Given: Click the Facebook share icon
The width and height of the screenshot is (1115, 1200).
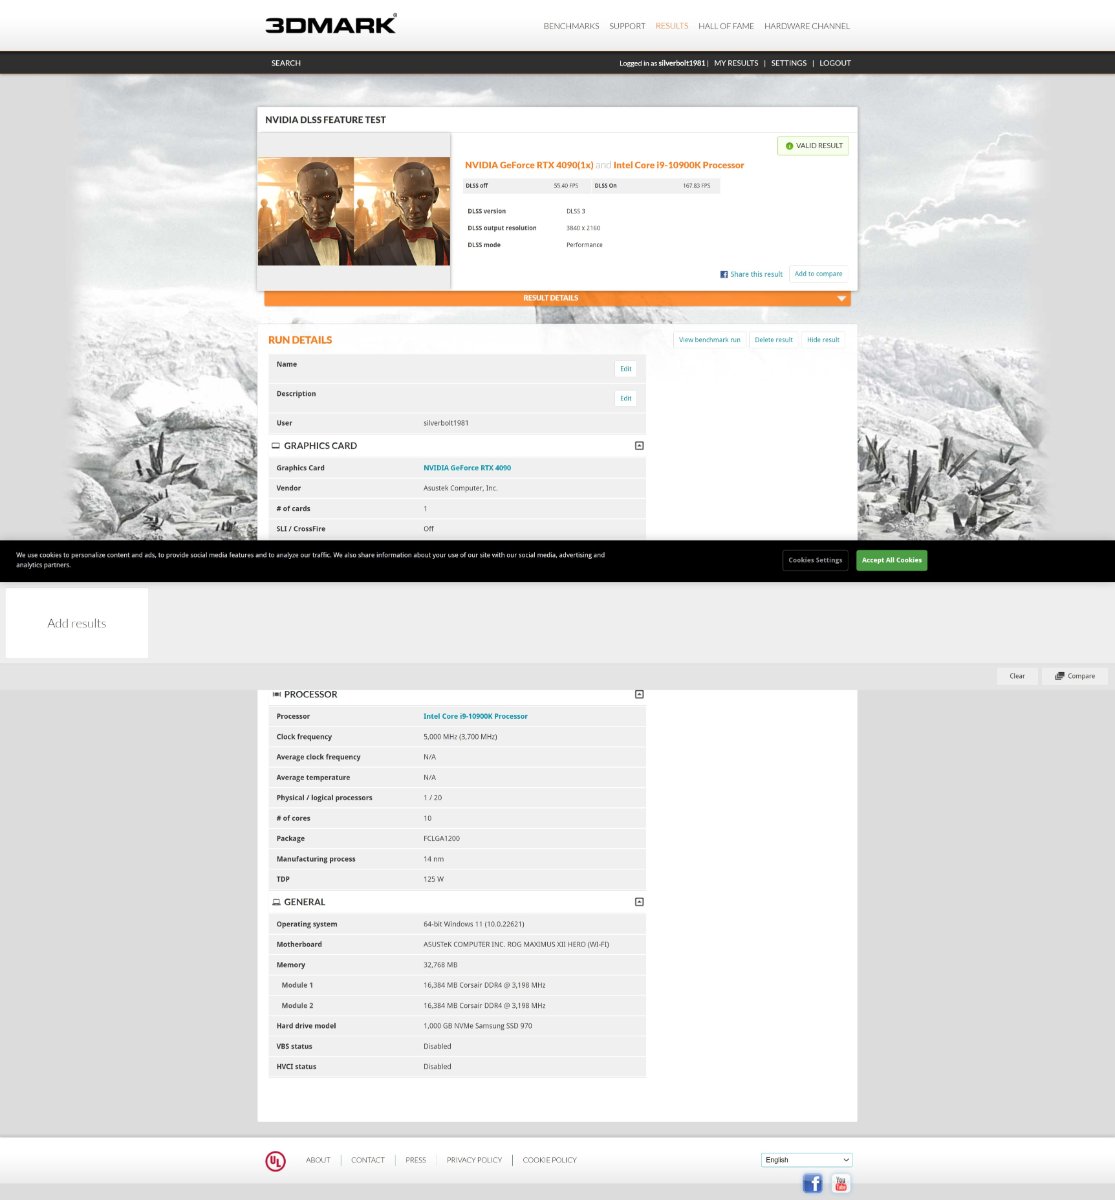Looking at the screenshot, I should [724, 274].
